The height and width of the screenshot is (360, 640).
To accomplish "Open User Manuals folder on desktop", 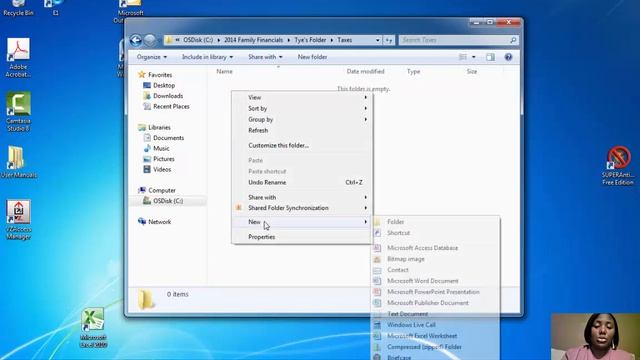I will pyautogui.click(x=18, y=162).
